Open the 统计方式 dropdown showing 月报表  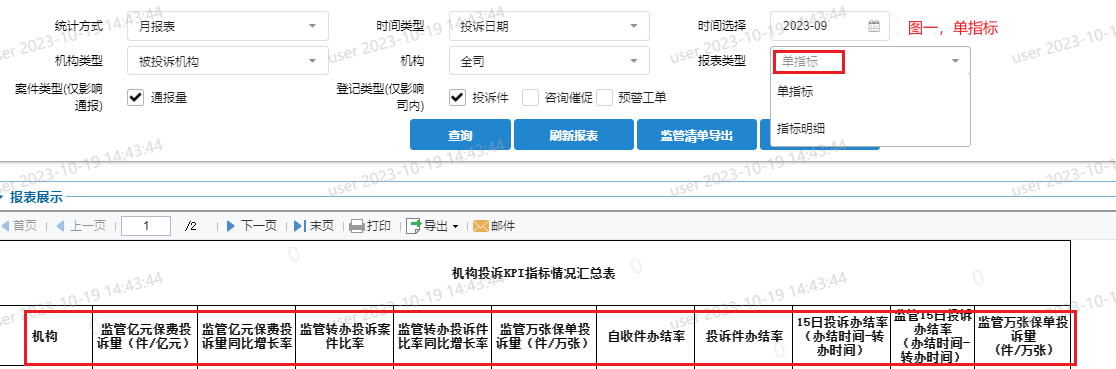[228, 26]
